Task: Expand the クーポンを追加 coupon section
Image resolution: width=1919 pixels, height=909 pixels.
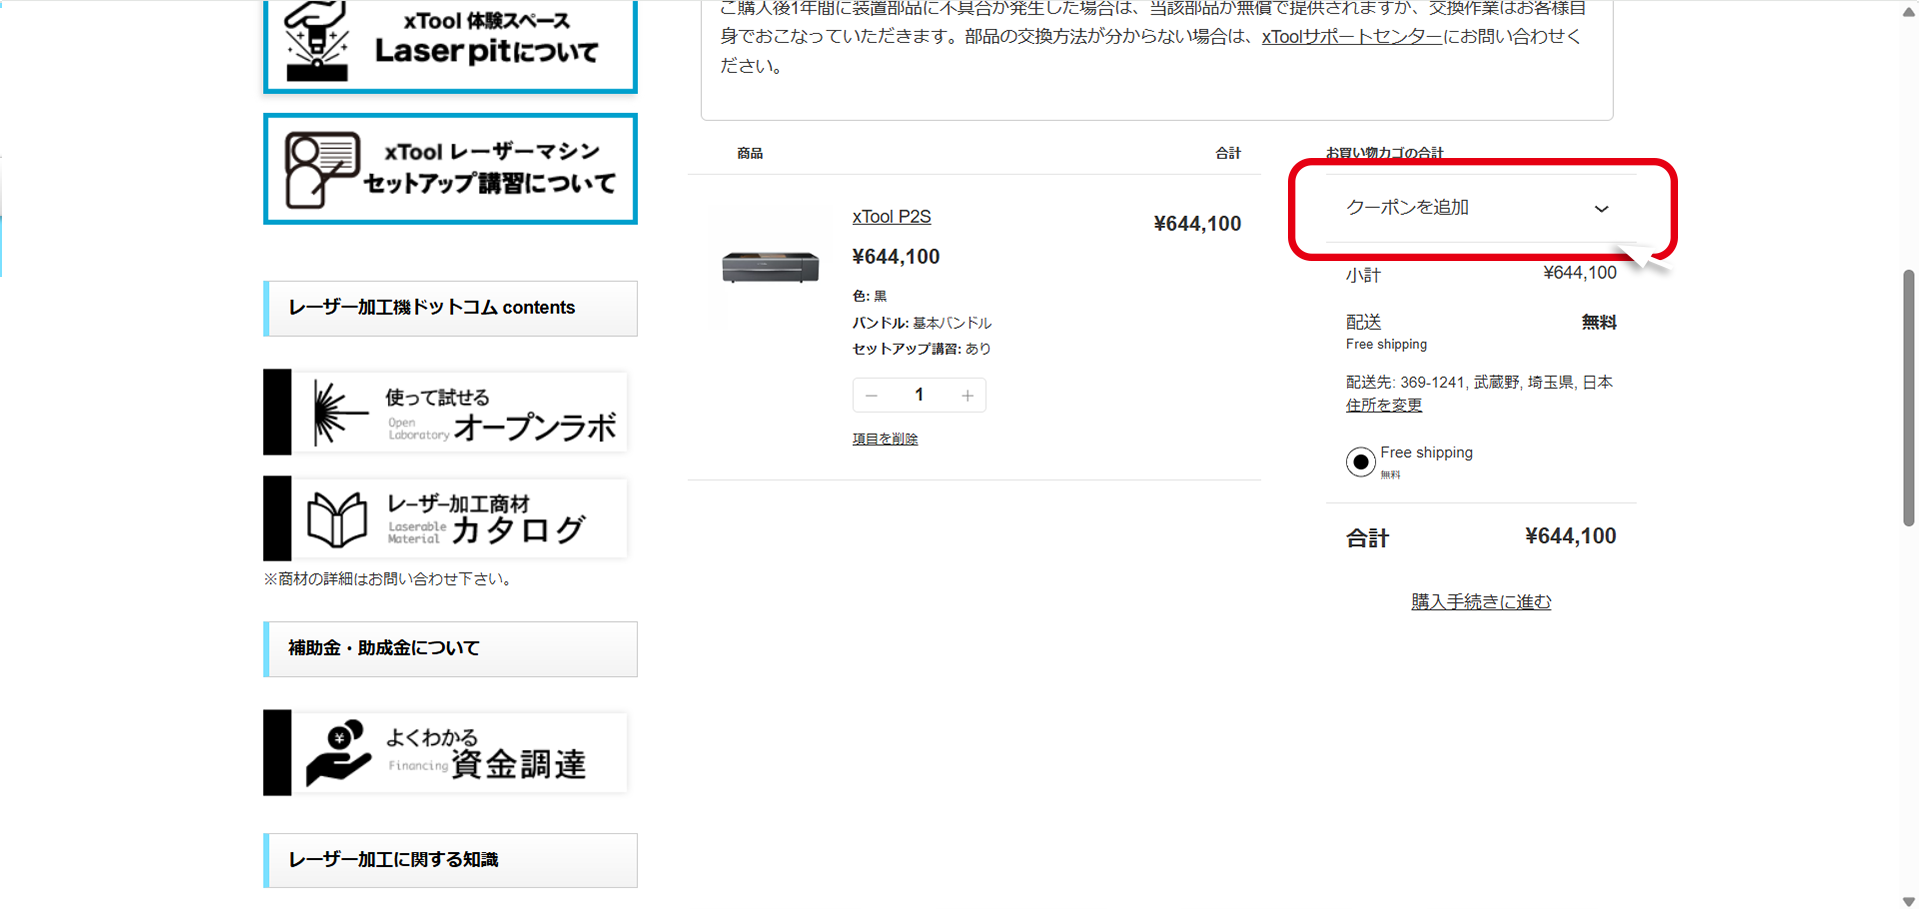Action: click(1479, 208)
